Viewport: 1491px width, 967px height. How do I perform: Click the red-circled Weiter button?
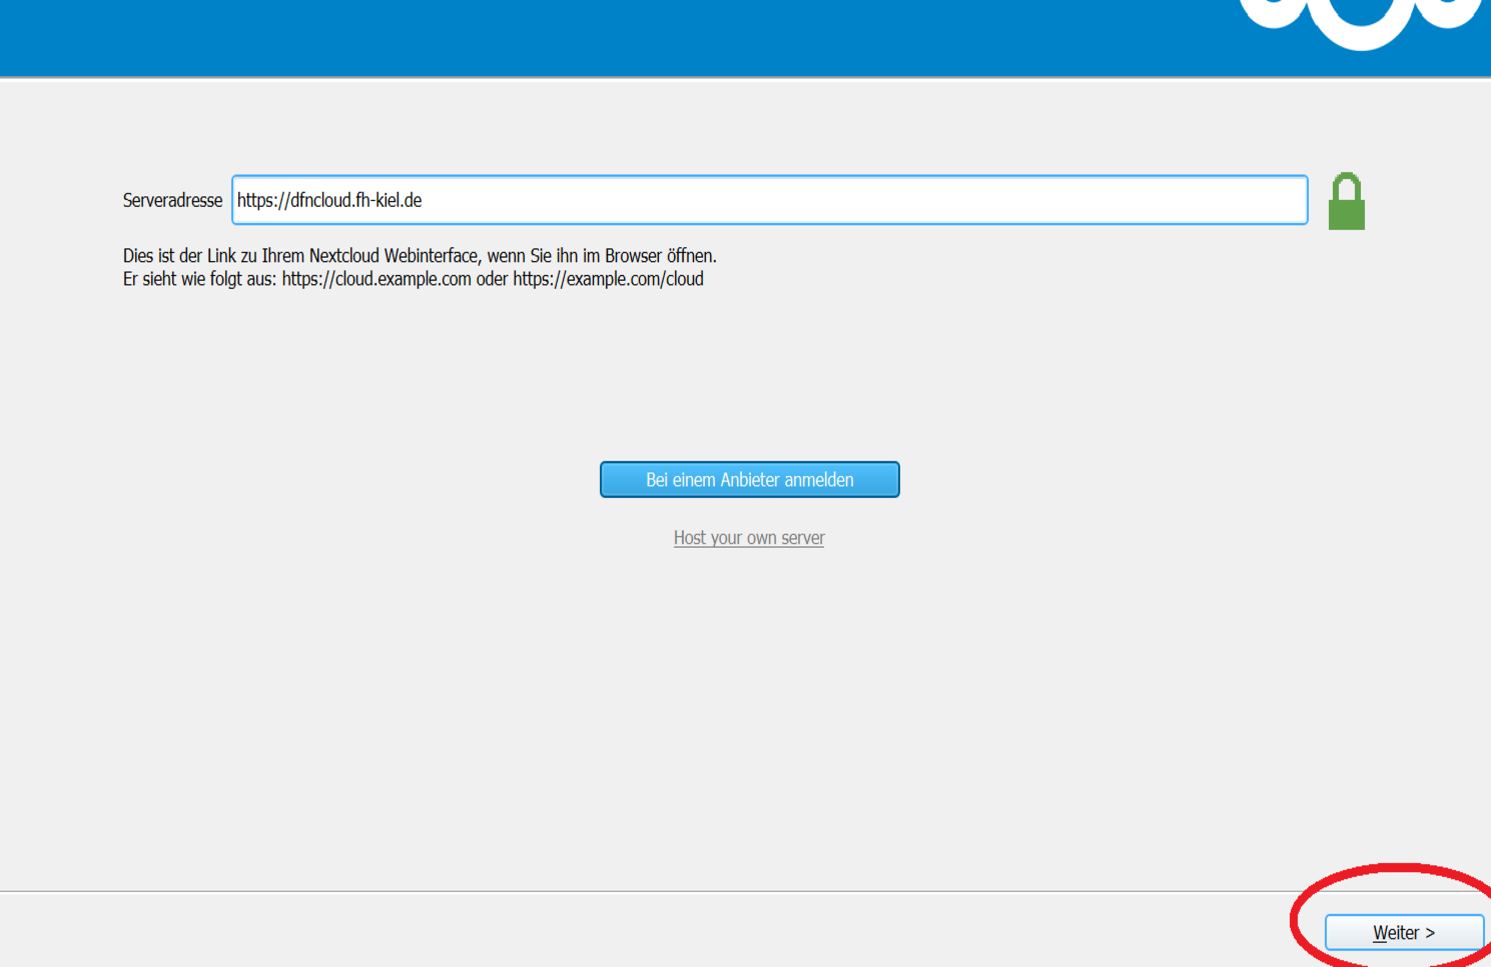coord(1404,932)
